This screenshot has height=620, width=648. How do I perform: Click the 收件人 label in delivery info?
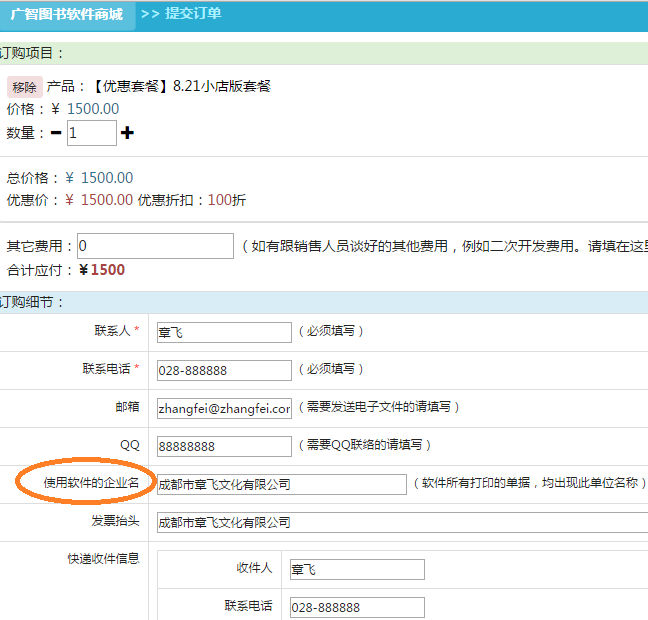(x=254, y=568)
